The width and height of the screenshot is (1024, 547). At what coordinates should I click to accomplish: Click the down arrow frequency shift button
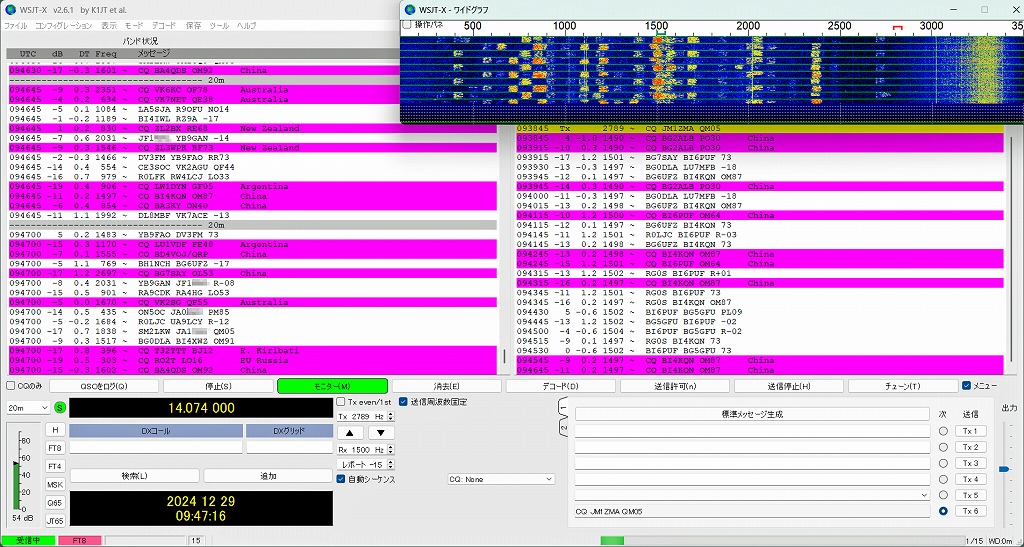click(x=381, y=432)
